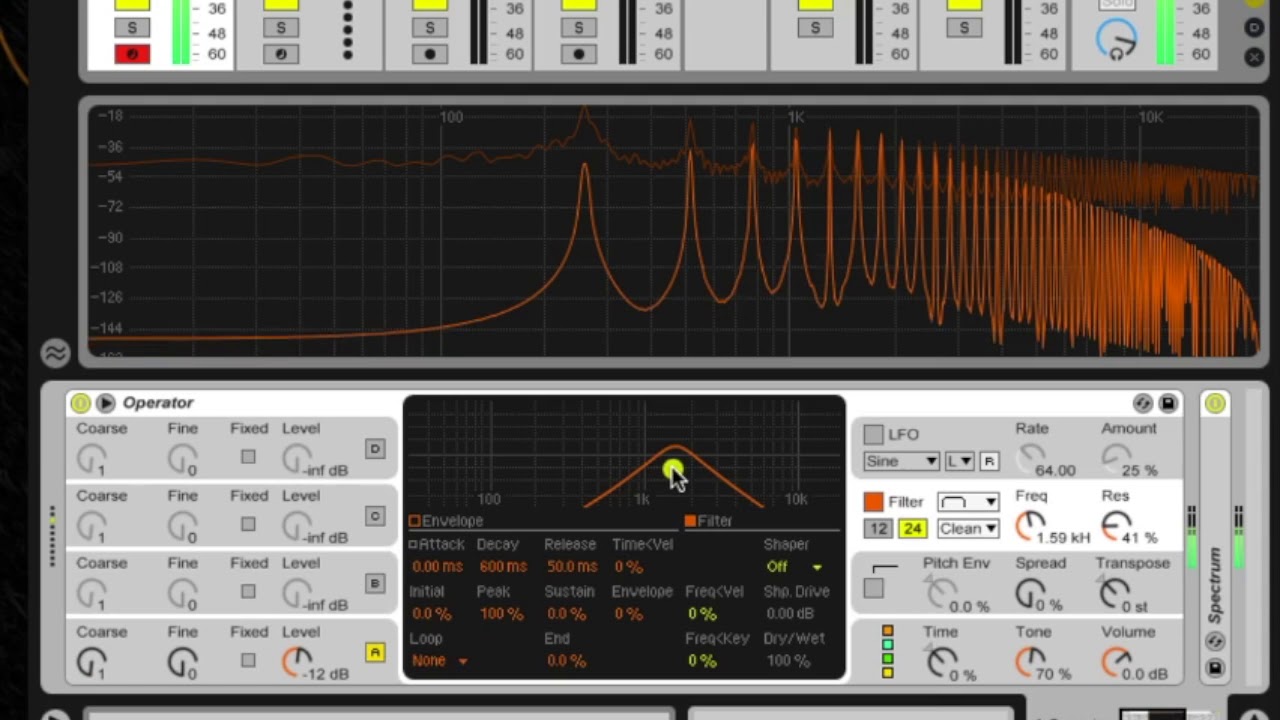Screen dimensions: 1280x720
Task: Open the filter type shape dropdown
Action: [968, 502]
